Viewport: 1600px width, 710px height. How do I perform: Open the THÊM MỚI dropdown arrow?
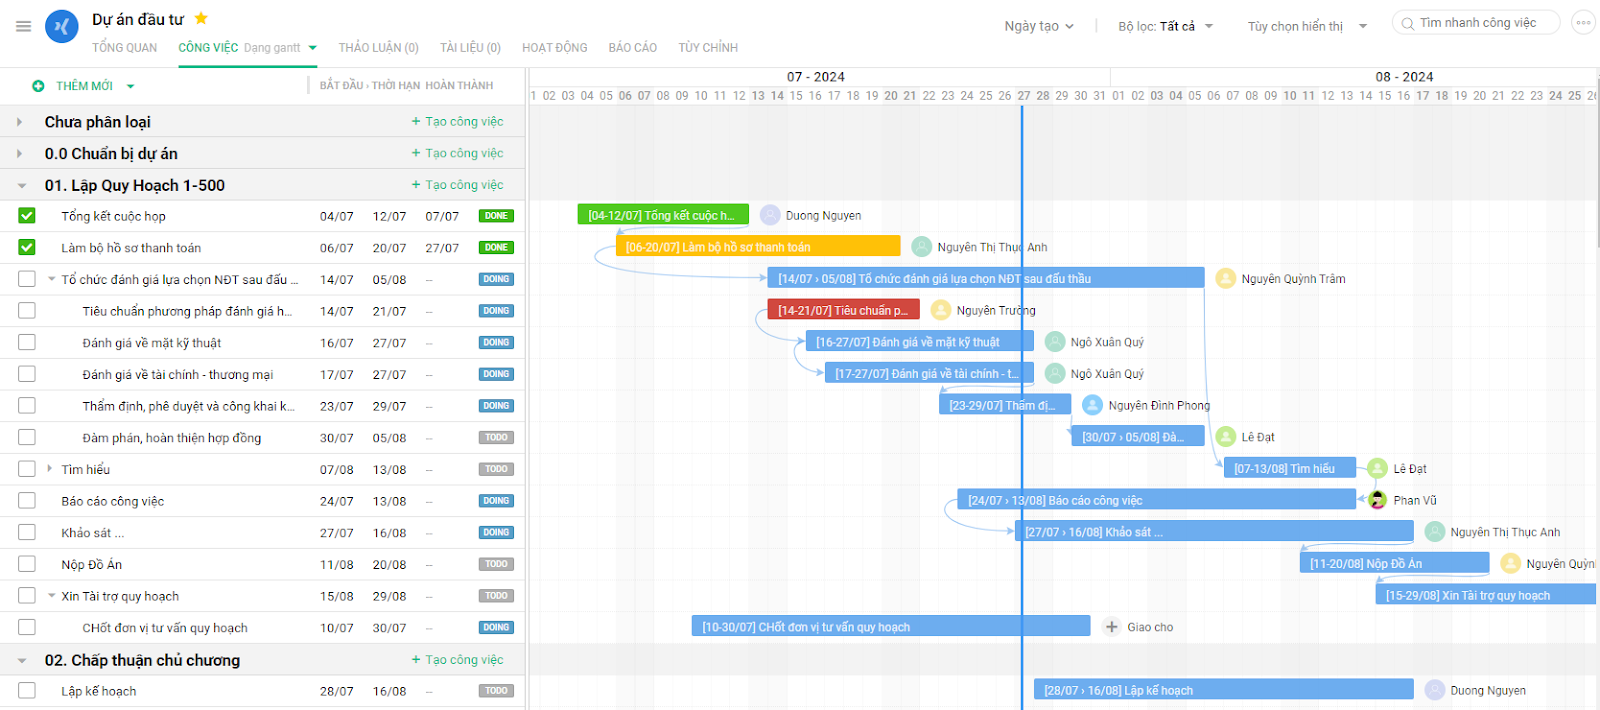(x=131, y=86)
